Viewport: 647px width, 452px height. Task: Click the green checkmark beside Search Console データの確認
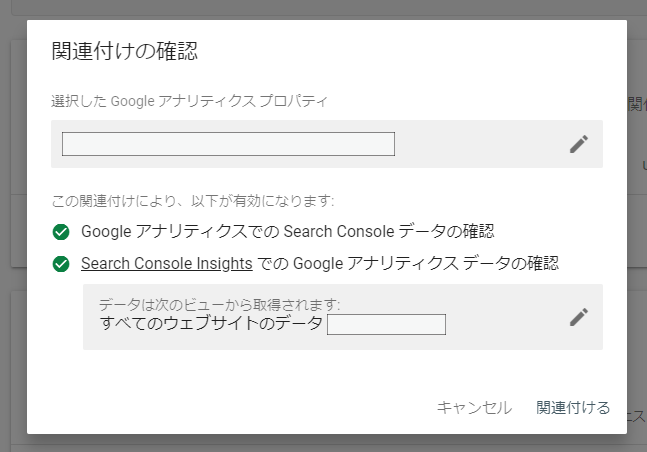(61, 232)
